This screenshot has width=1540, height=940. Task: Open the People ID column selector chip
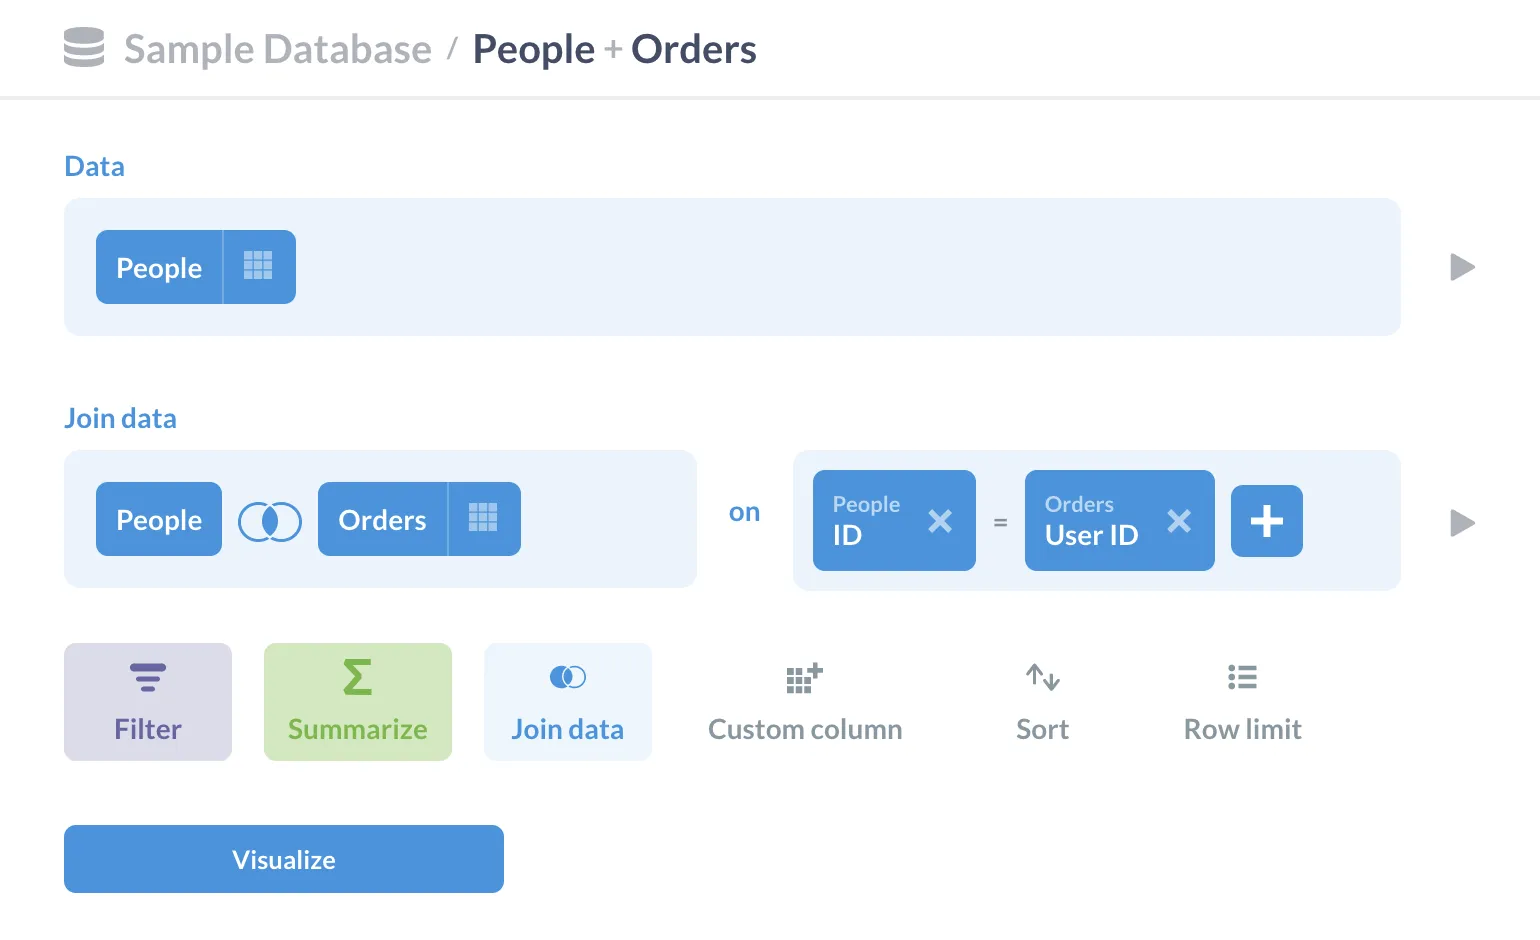(870, 520)
